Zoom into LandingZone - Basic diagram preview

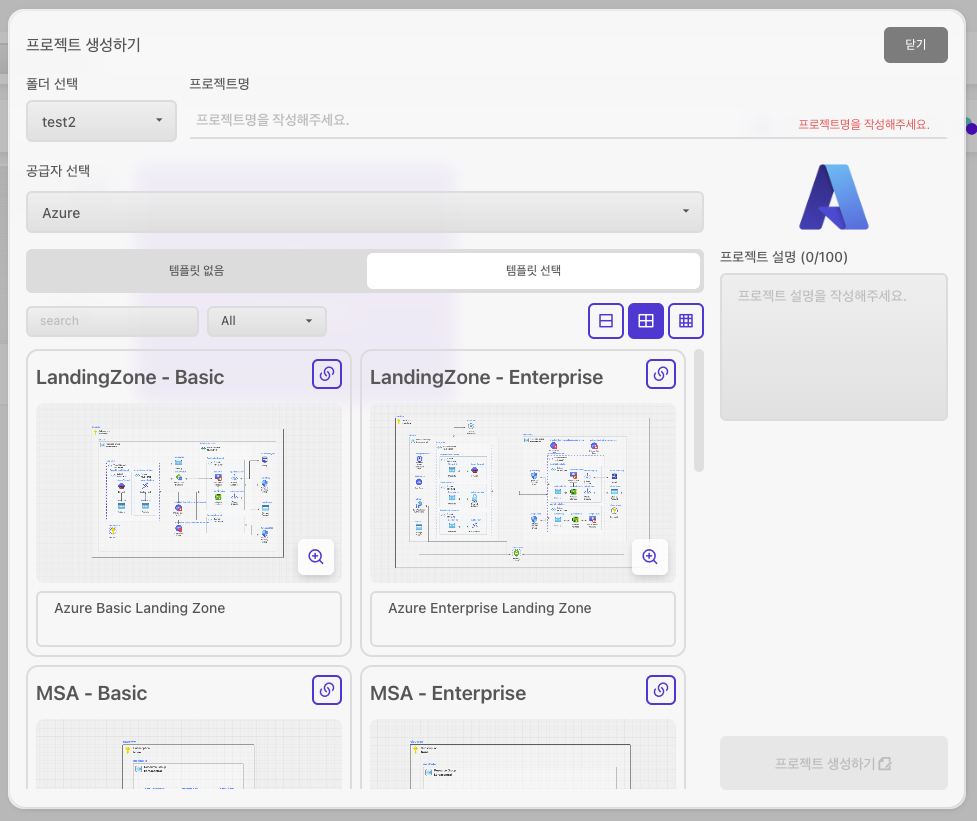(x=316, y=557)
